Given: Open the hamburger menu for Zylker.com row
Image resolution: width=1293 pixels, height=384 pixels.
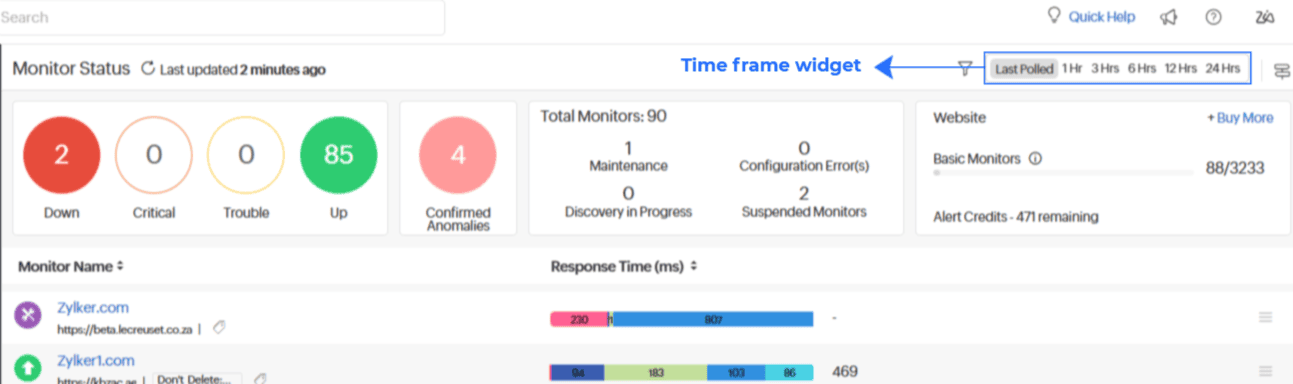Looking at the screenshot, I should tap(1265, 318).
